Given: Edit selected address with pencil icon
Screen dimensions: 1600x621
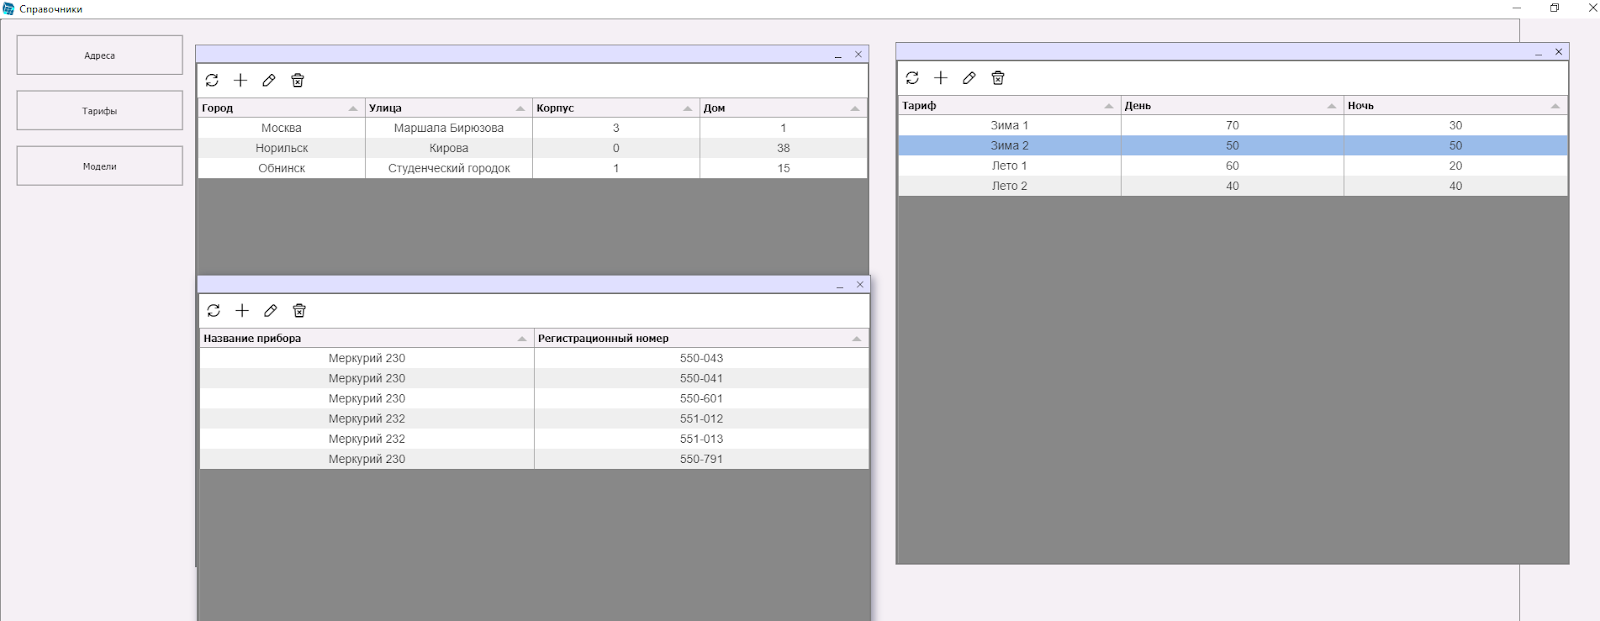Looking at the screenshot, I should click(x=269, y=81).
